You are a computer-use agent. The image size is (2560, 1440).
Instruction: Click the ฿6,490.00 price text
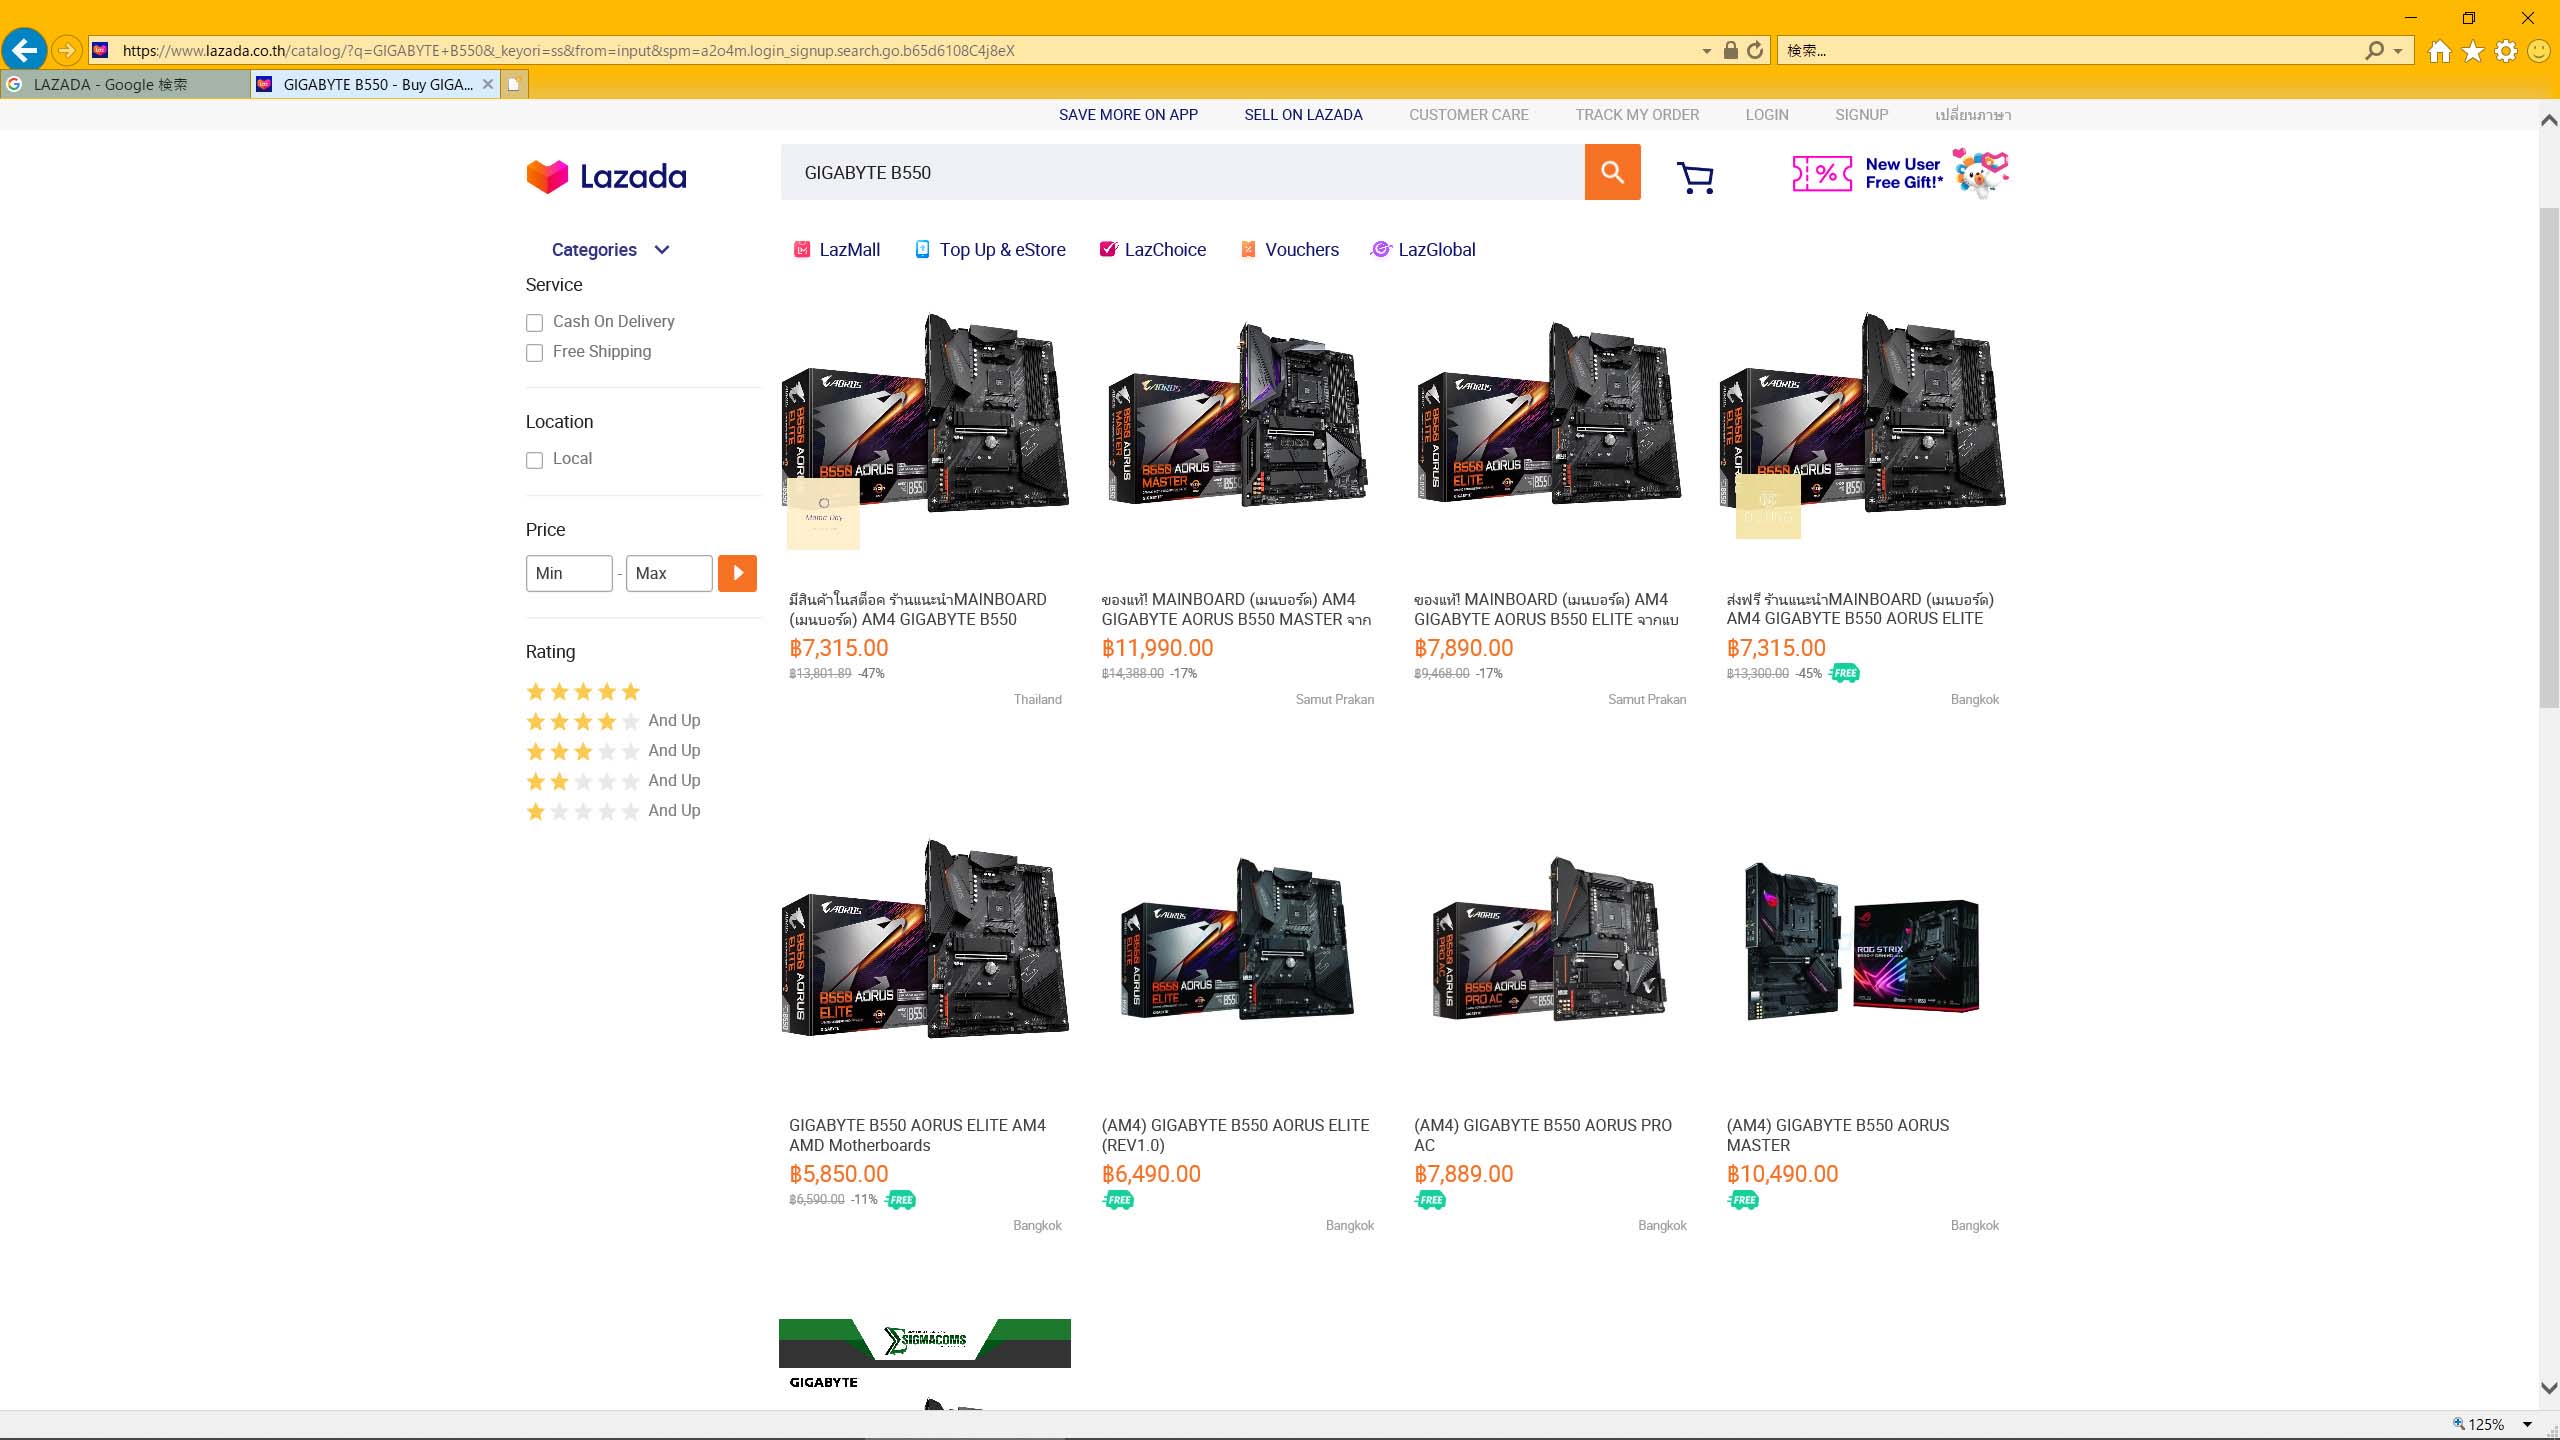1151,1174
